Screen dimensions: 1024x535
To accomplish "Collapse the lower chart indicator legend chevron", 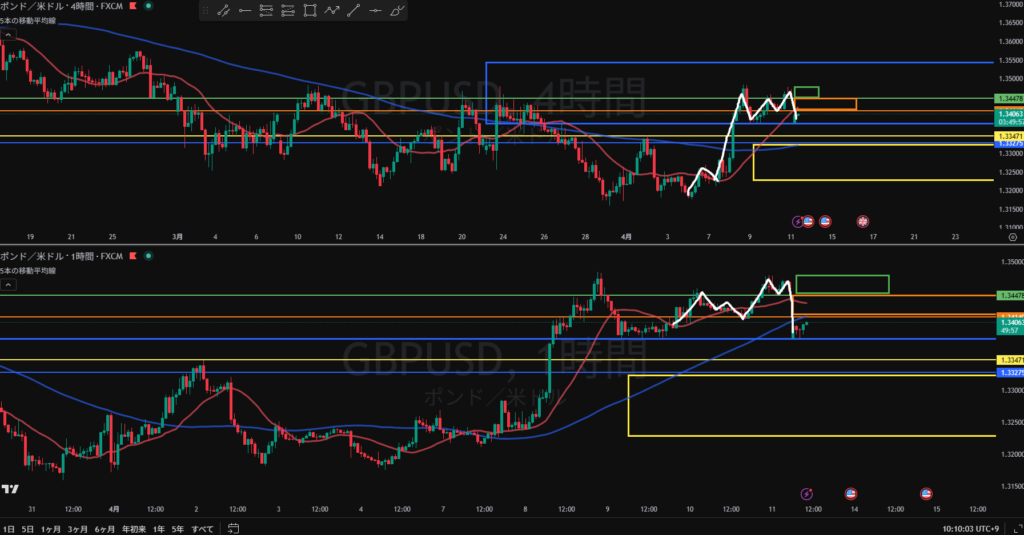I will coord(7,284).
